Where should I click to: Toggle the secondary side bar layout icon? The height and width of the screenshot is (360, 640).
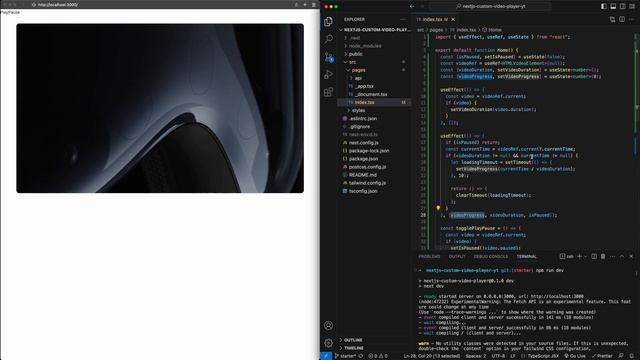coord(622,6)
